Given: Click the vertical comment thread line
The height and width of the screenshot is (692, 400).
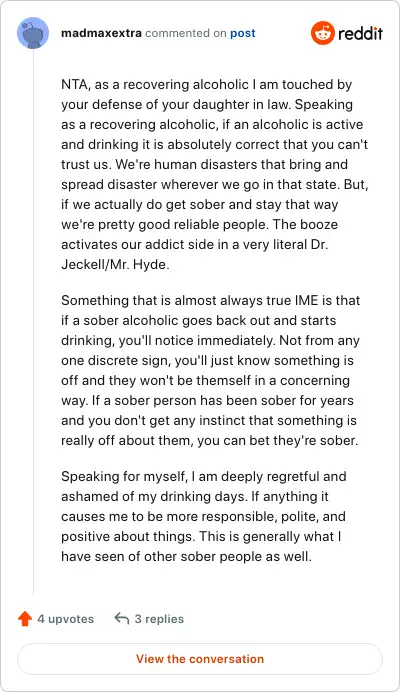Looking at the screenshot, I should [34, 322].
